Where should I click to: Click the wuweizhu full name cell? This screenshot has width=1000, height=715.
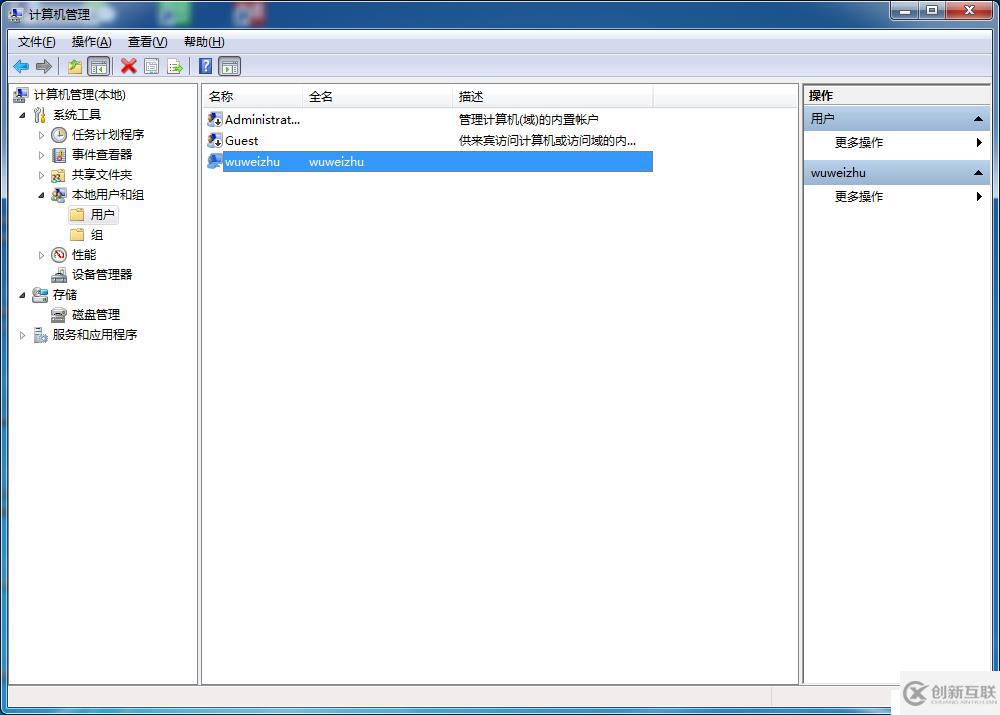click(x=336, y=162)
